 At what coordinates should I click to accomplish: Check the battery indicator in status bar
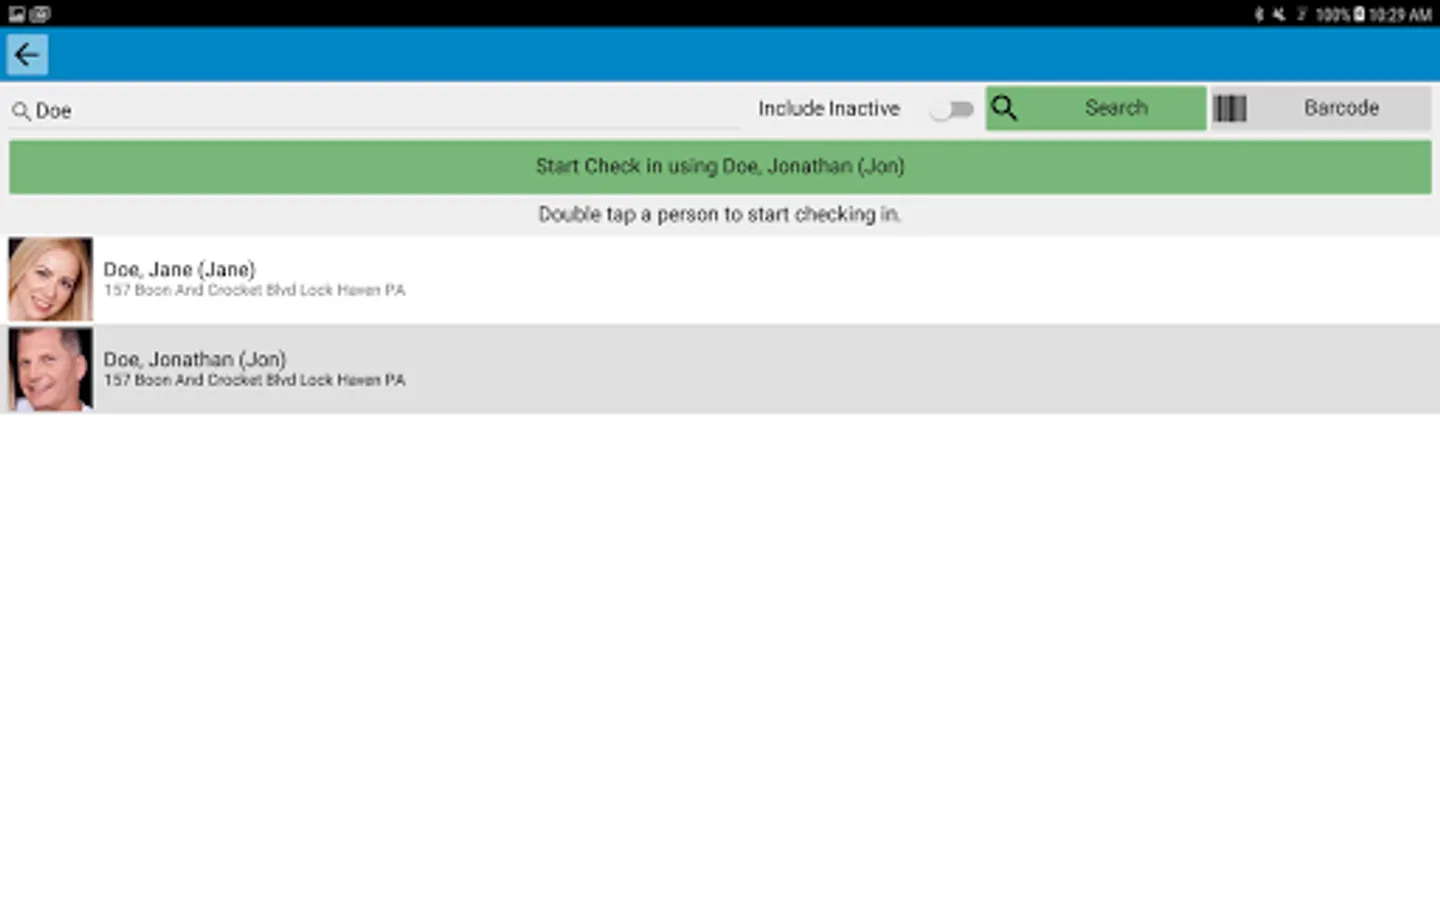pyautogui.click(x=1359, y=14)
